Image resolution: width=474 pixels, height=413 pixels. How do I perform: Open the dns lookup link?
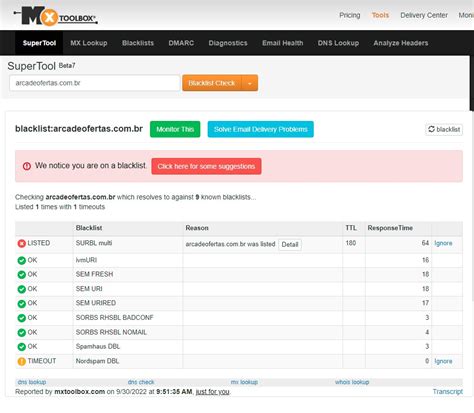click(x=32, y=382)
